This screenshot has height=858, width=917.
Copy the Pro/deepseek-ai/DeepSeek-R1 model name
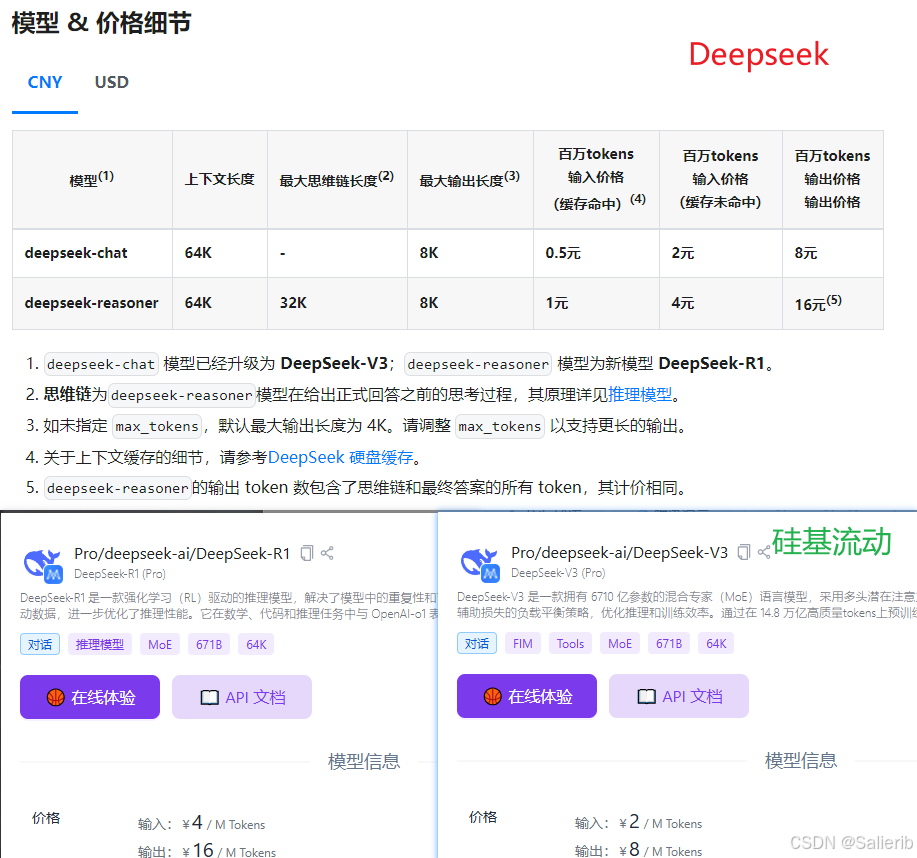(307, 553)
